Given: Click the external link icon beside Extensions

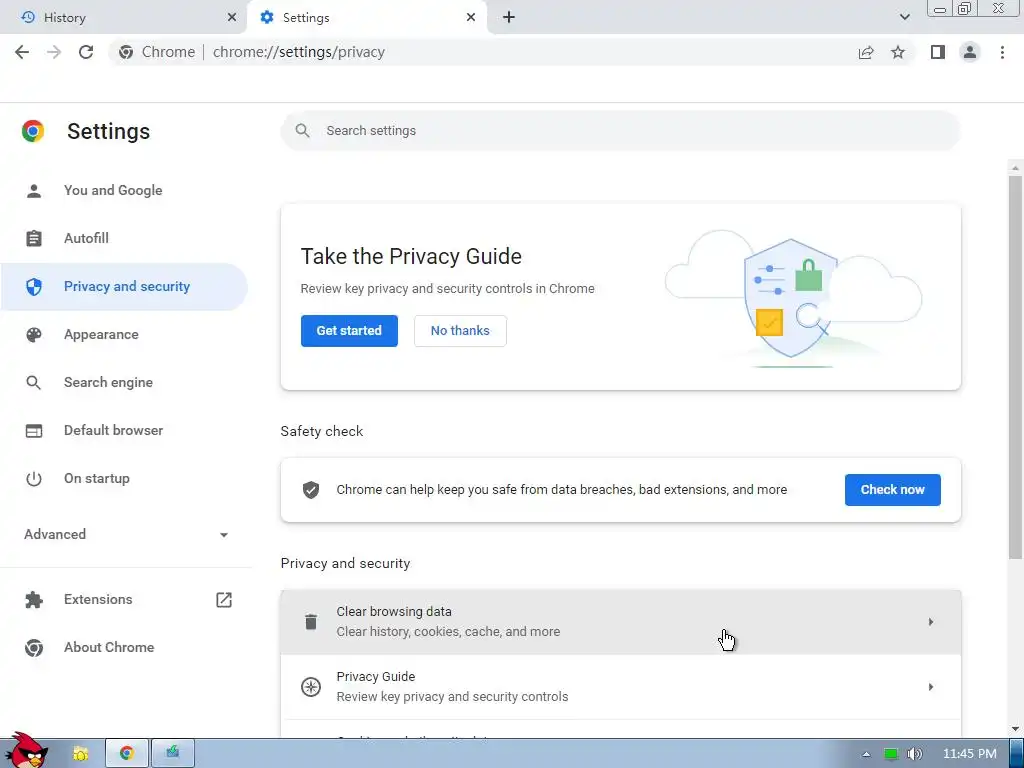Looking at the screenshot, I should coord(224,600).
